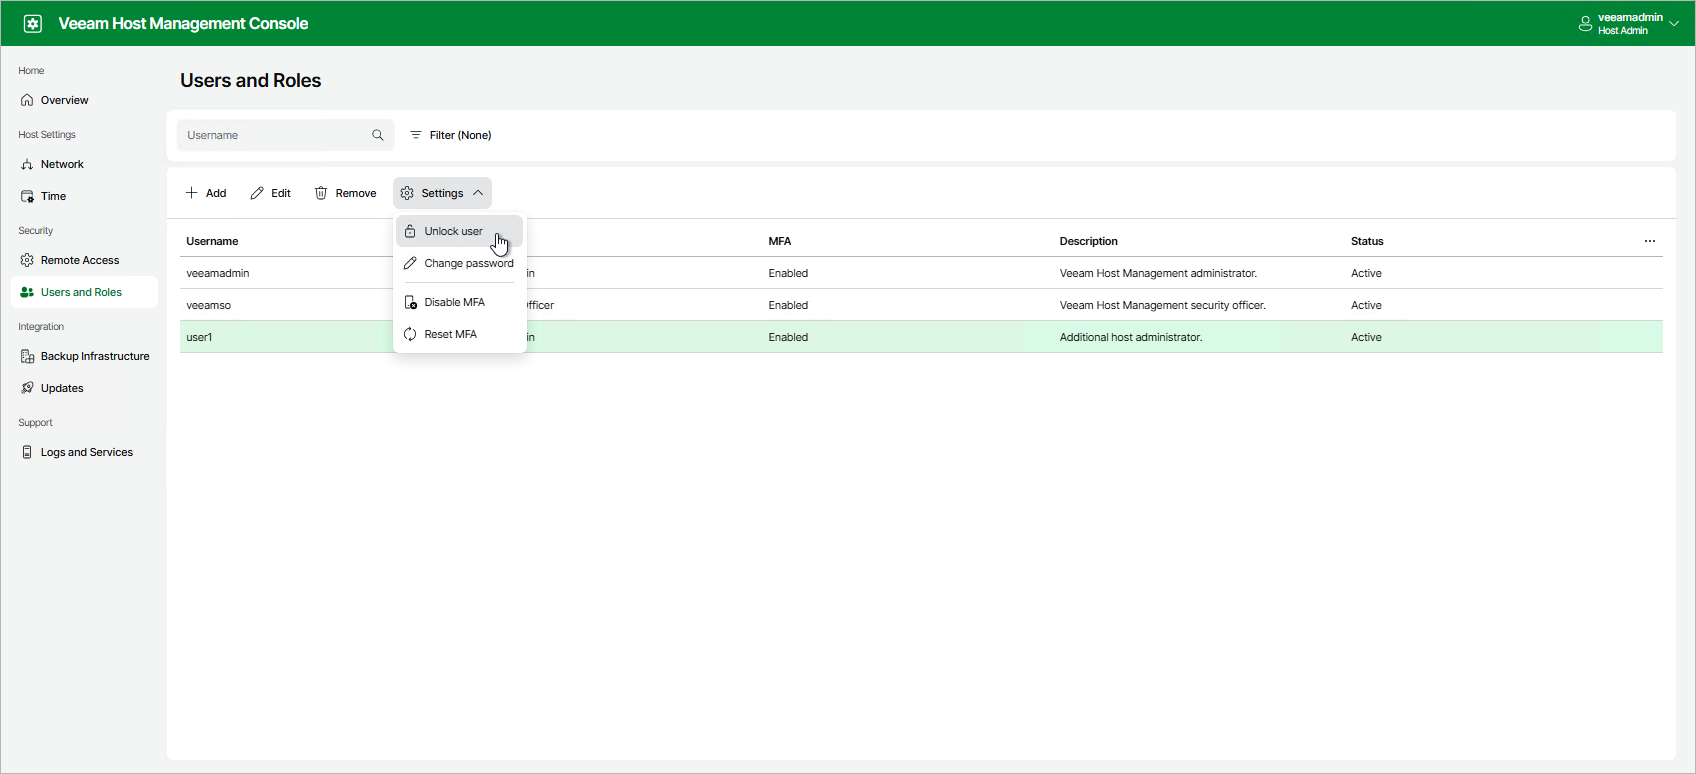
Task: Click the padlock icon for Unlock user
Action: (x=410, y=231)
